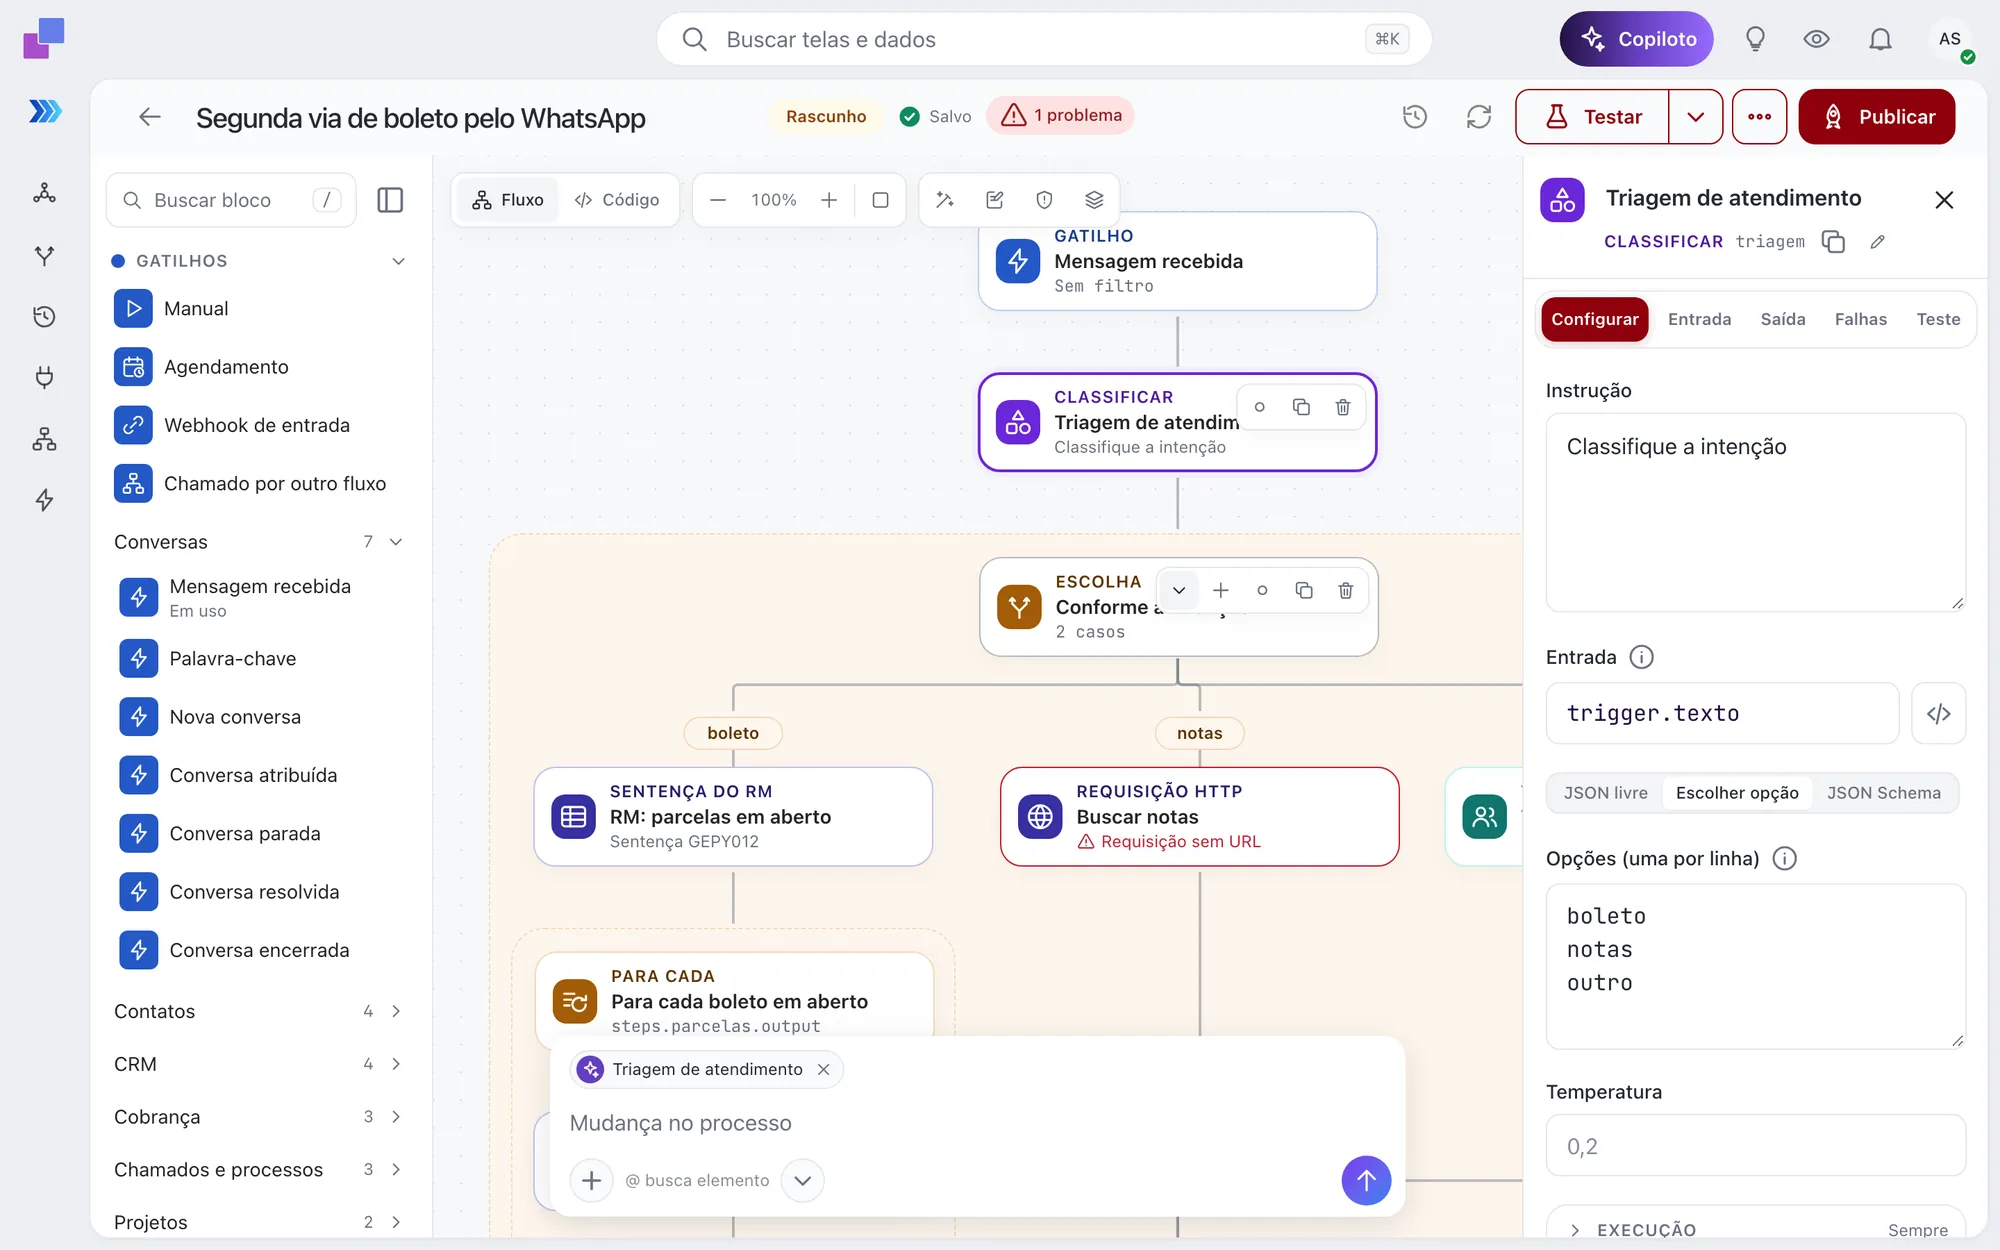
Task: Go back with the left arrow
Action: 150,117
